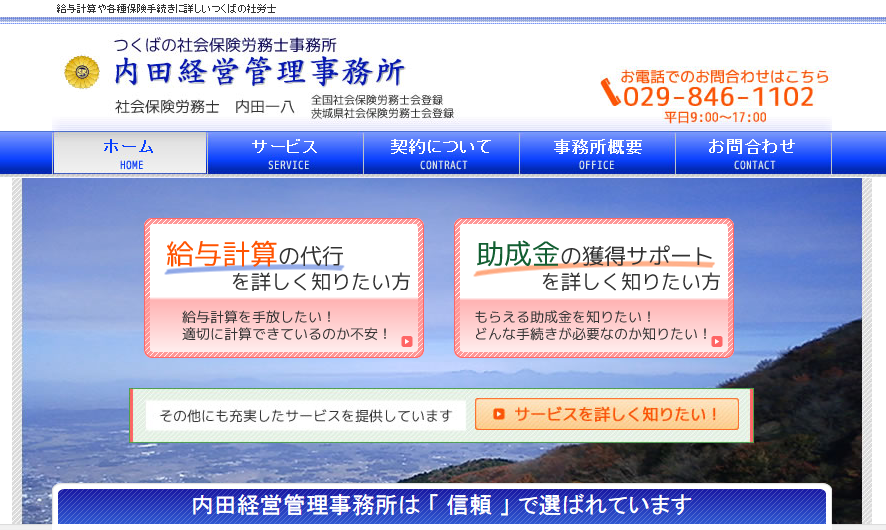Open 事務所概要 OFFICE menu item
Viewport: 886px width, 530px height.
pos(597,153)
